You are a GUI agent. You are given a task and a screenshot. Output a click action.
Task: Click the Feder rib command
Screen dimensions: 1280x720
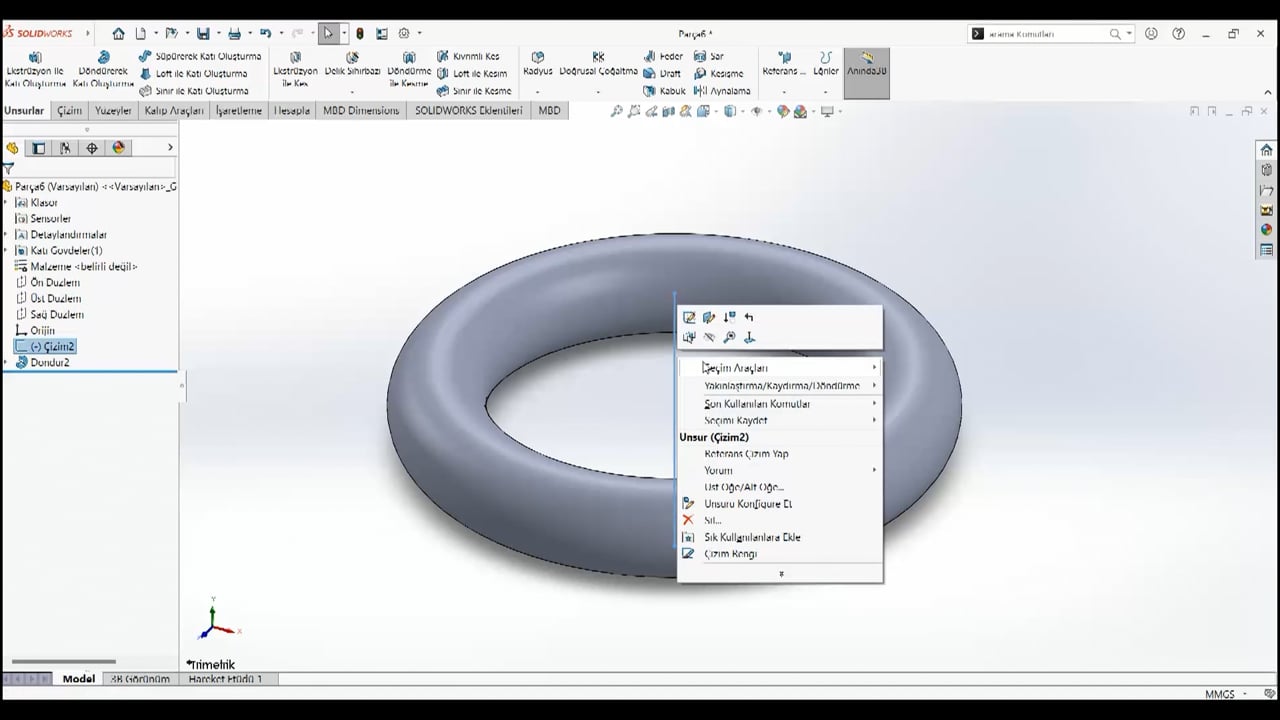(x=664, y=56)
